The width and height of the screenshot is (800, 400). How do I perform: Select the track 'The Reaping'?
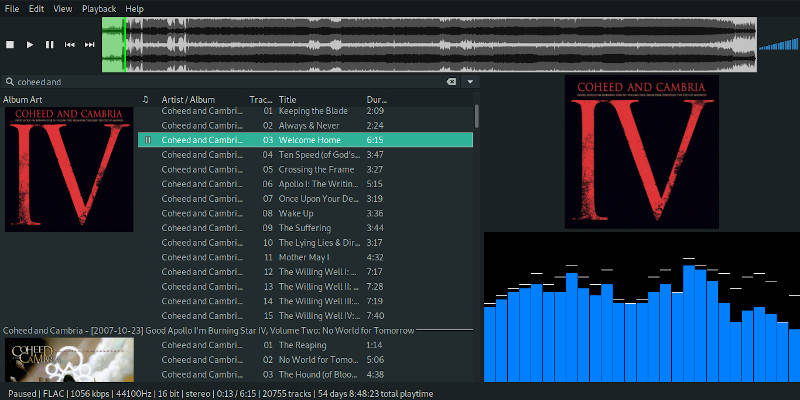pos(305,345)
